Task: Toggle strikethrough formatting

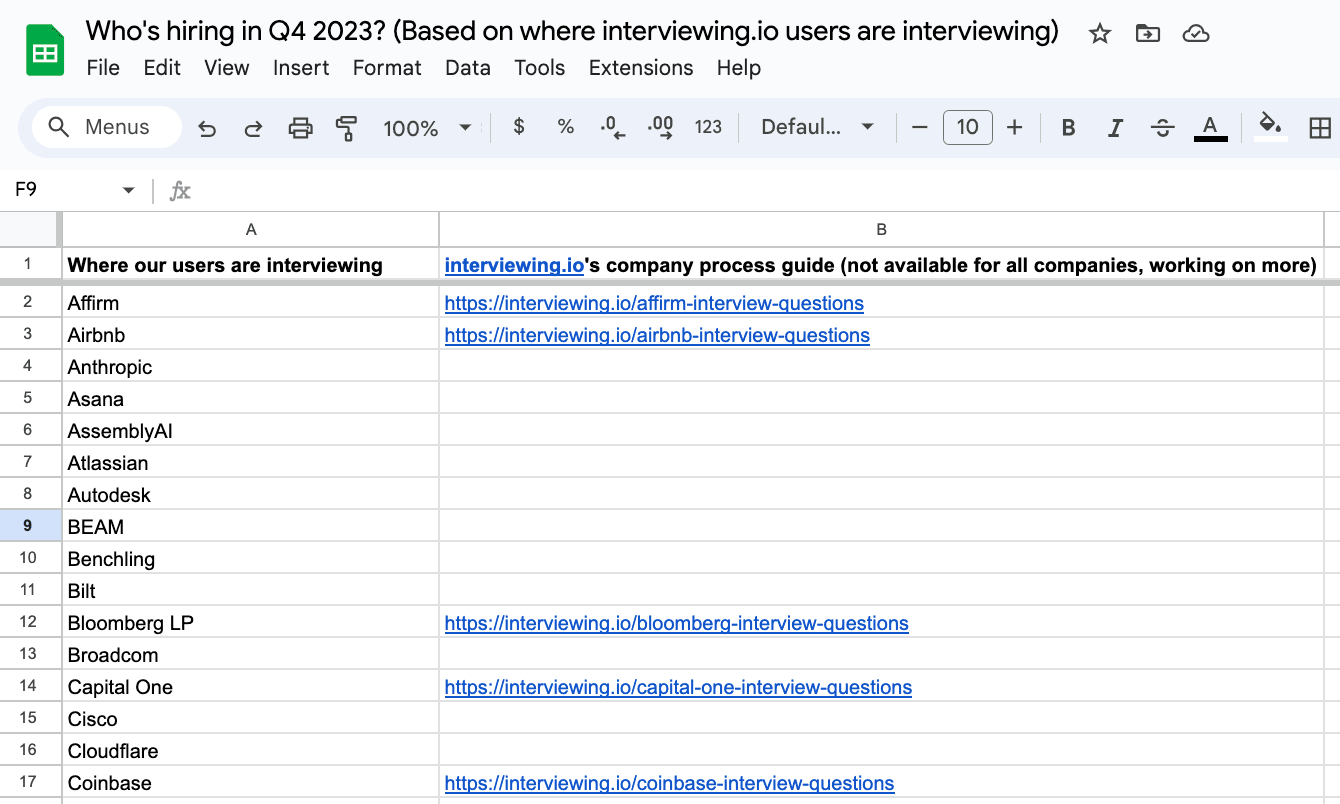Action: [x=1162, y=127]
